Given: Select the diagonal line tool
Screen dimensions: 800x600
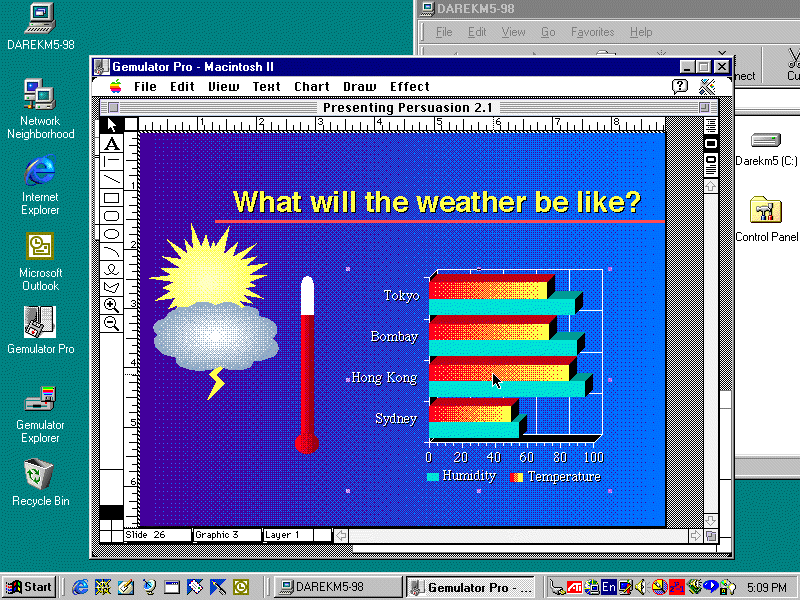Looking at the screenshot, I should click(112, 180).
